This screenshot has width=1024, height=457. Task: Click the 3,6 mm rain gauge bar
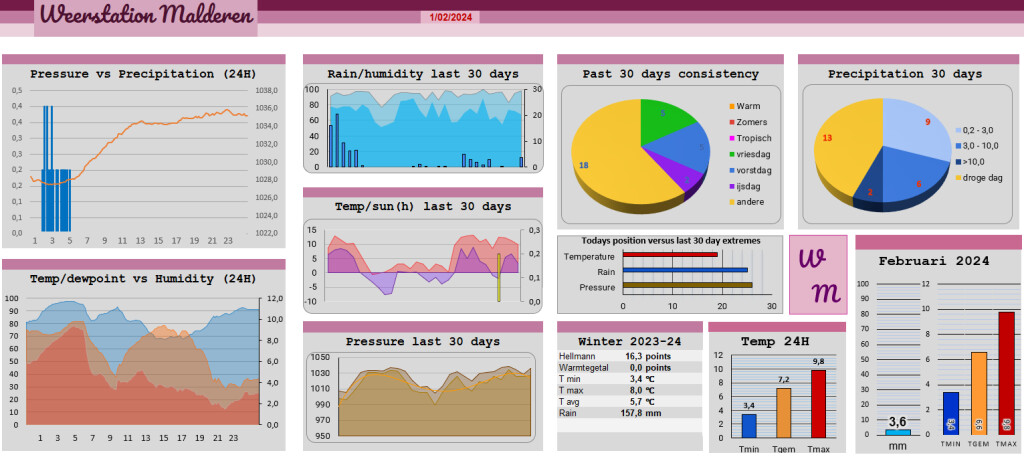(898, 432)
